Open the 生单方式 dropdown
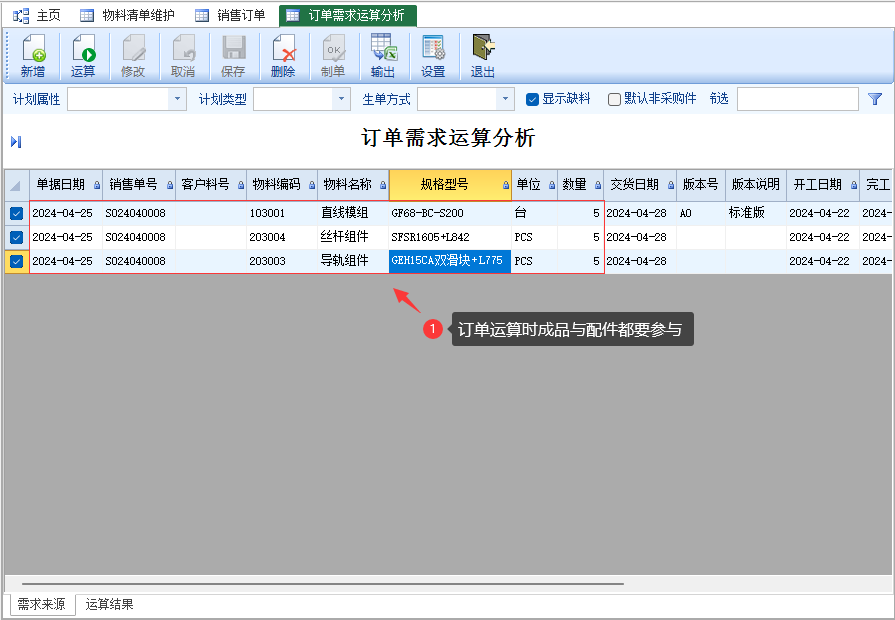This screenshot has width=895, height=620. (x=505, y=99)
